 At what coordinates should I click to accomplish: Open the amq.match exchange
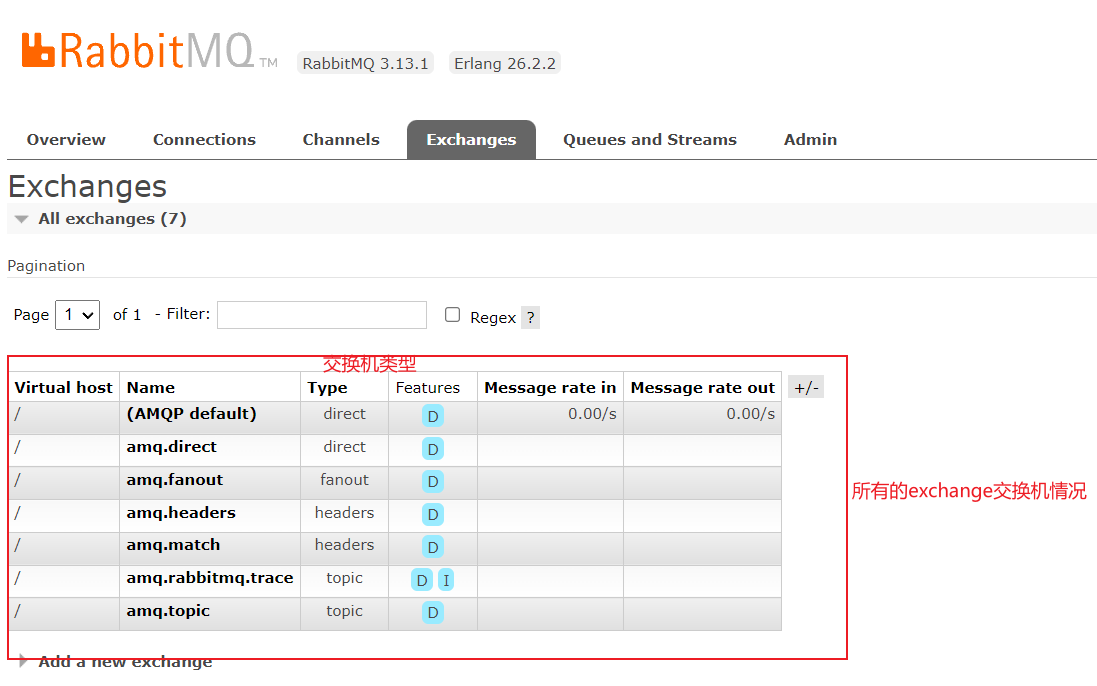tap(174, 545)
